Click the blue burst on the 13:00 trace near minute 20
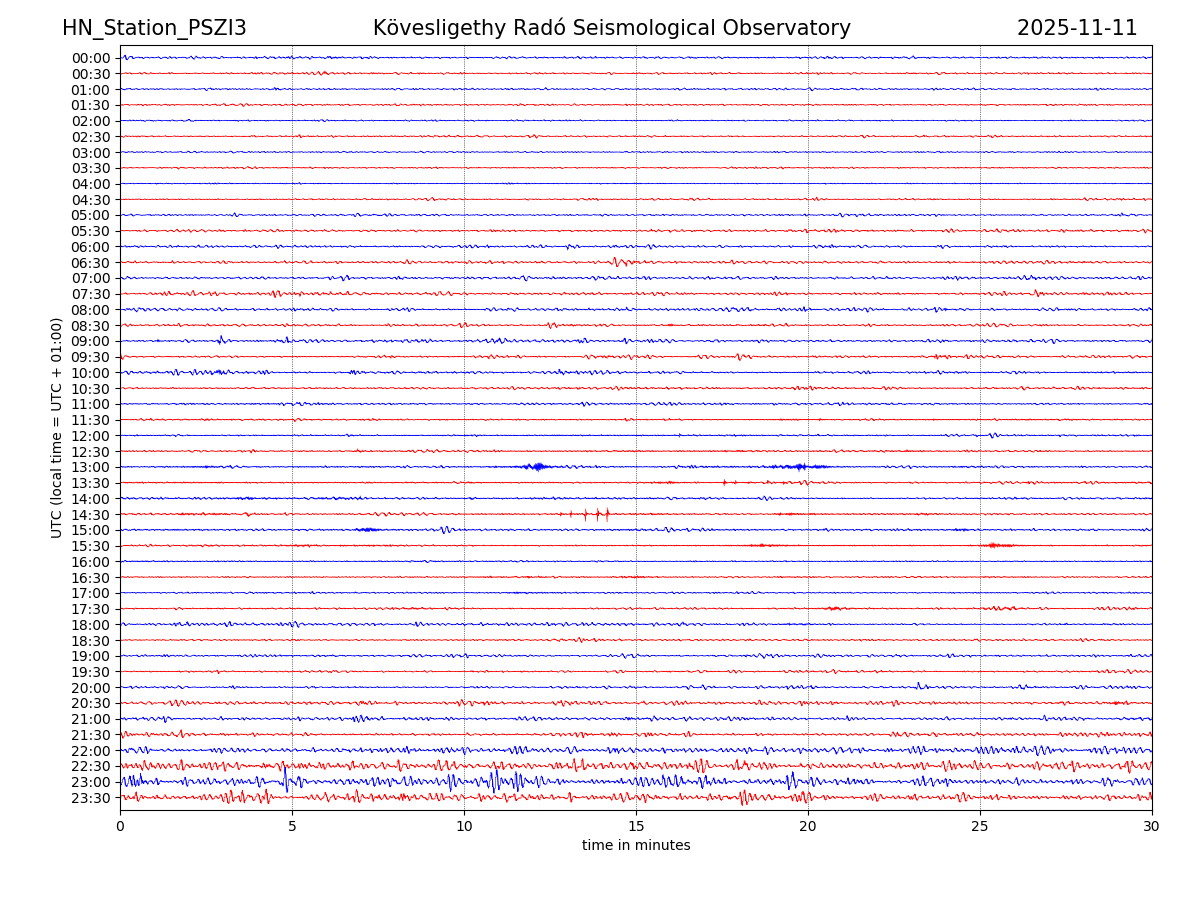This screenshot has height=900, width=1200. point(799,467)
